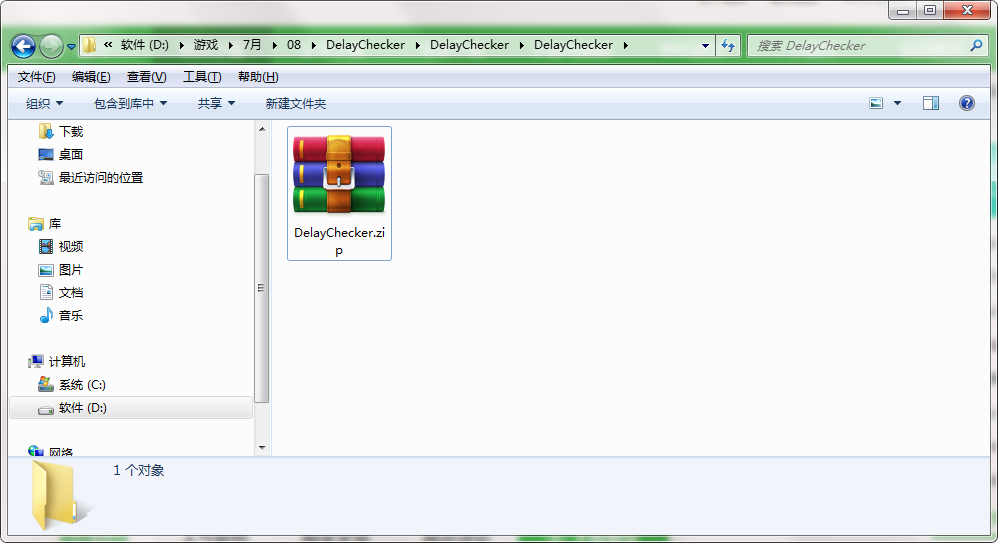Go back with the blue Back arrow
998x543 pixels.
tap(24, 46)
